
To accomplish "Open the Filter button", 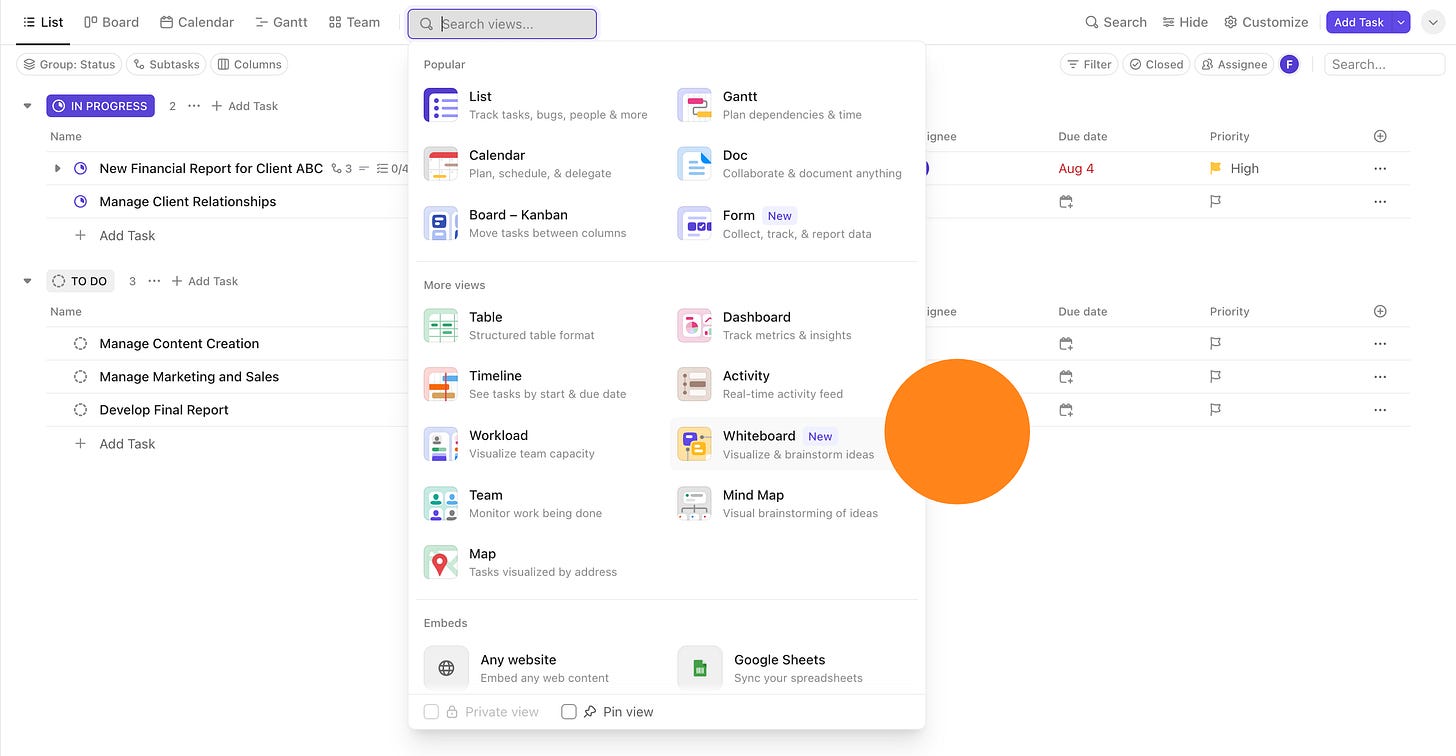I will [x=1089, y=64].
